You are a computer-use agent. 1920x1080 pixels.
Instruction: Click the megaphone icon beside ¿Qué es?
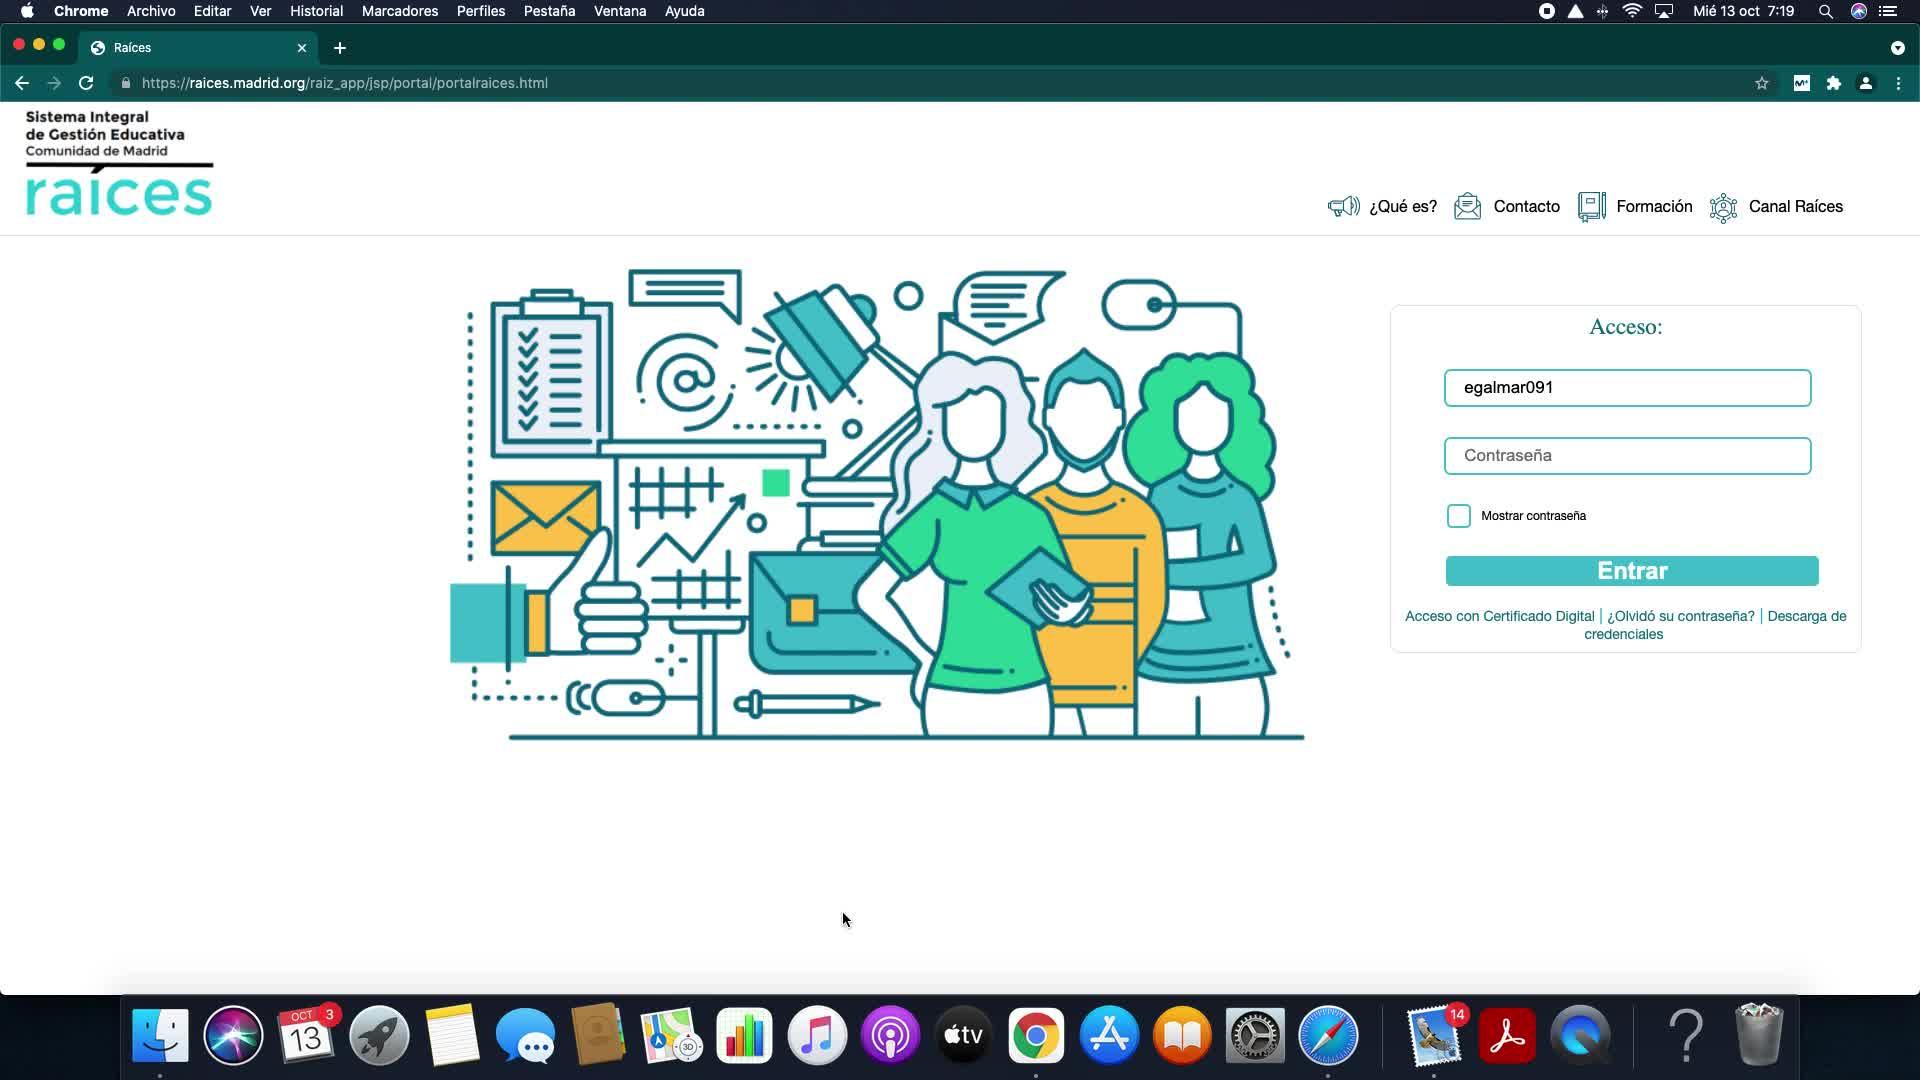pyautogui.click(x=1343, y=206)
